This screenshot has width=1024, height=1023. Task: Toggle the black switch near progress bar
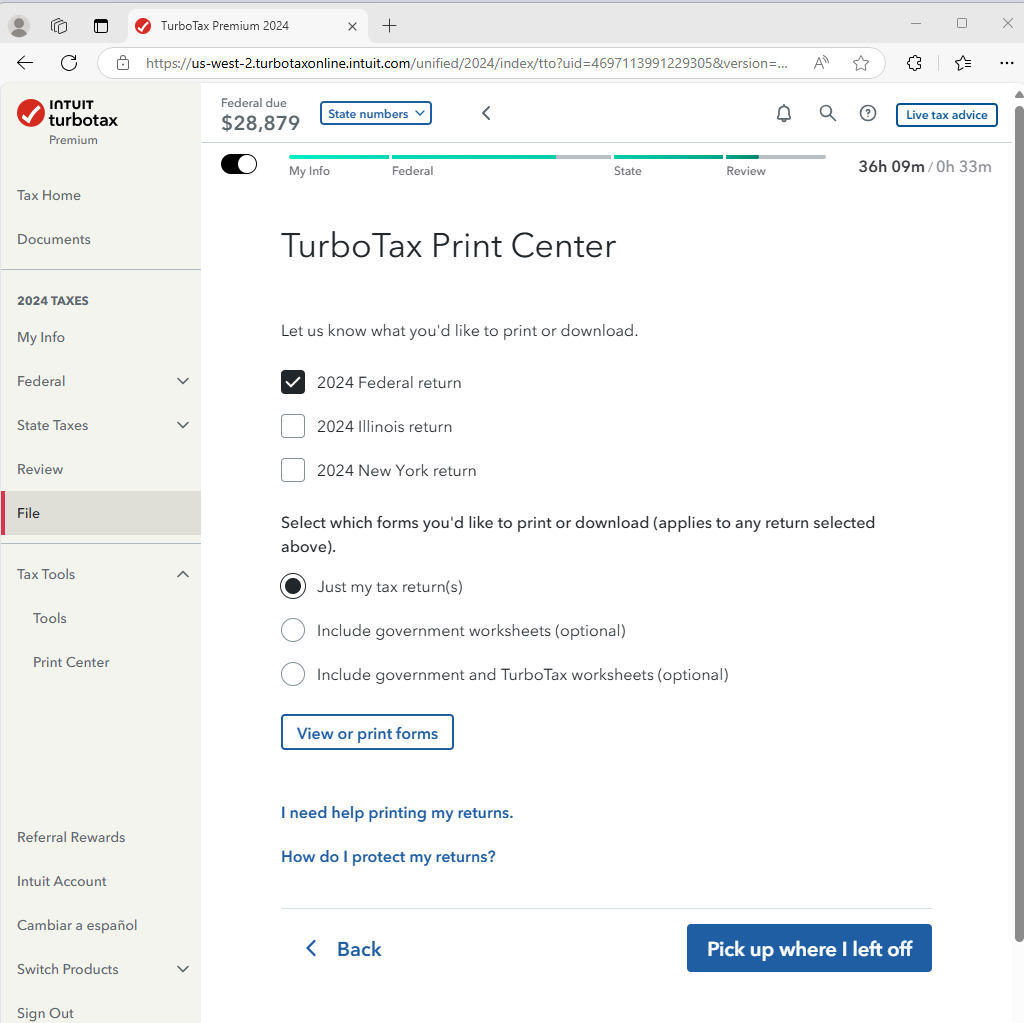tap(239, 164)
